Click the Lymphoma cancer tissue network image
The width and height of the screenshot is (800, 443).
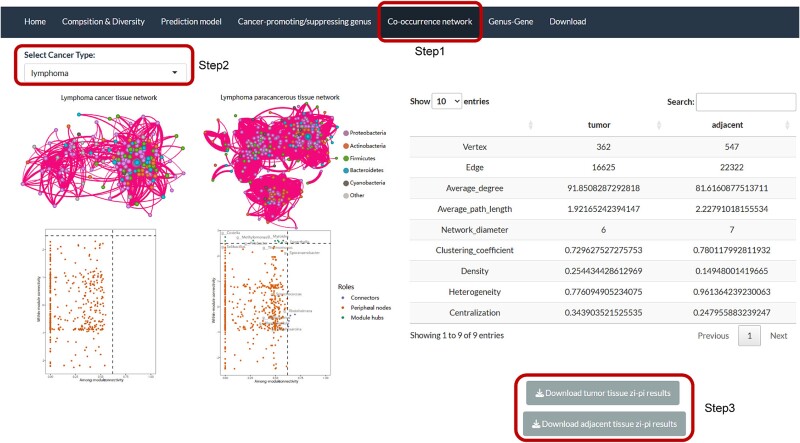coord(104,161)
